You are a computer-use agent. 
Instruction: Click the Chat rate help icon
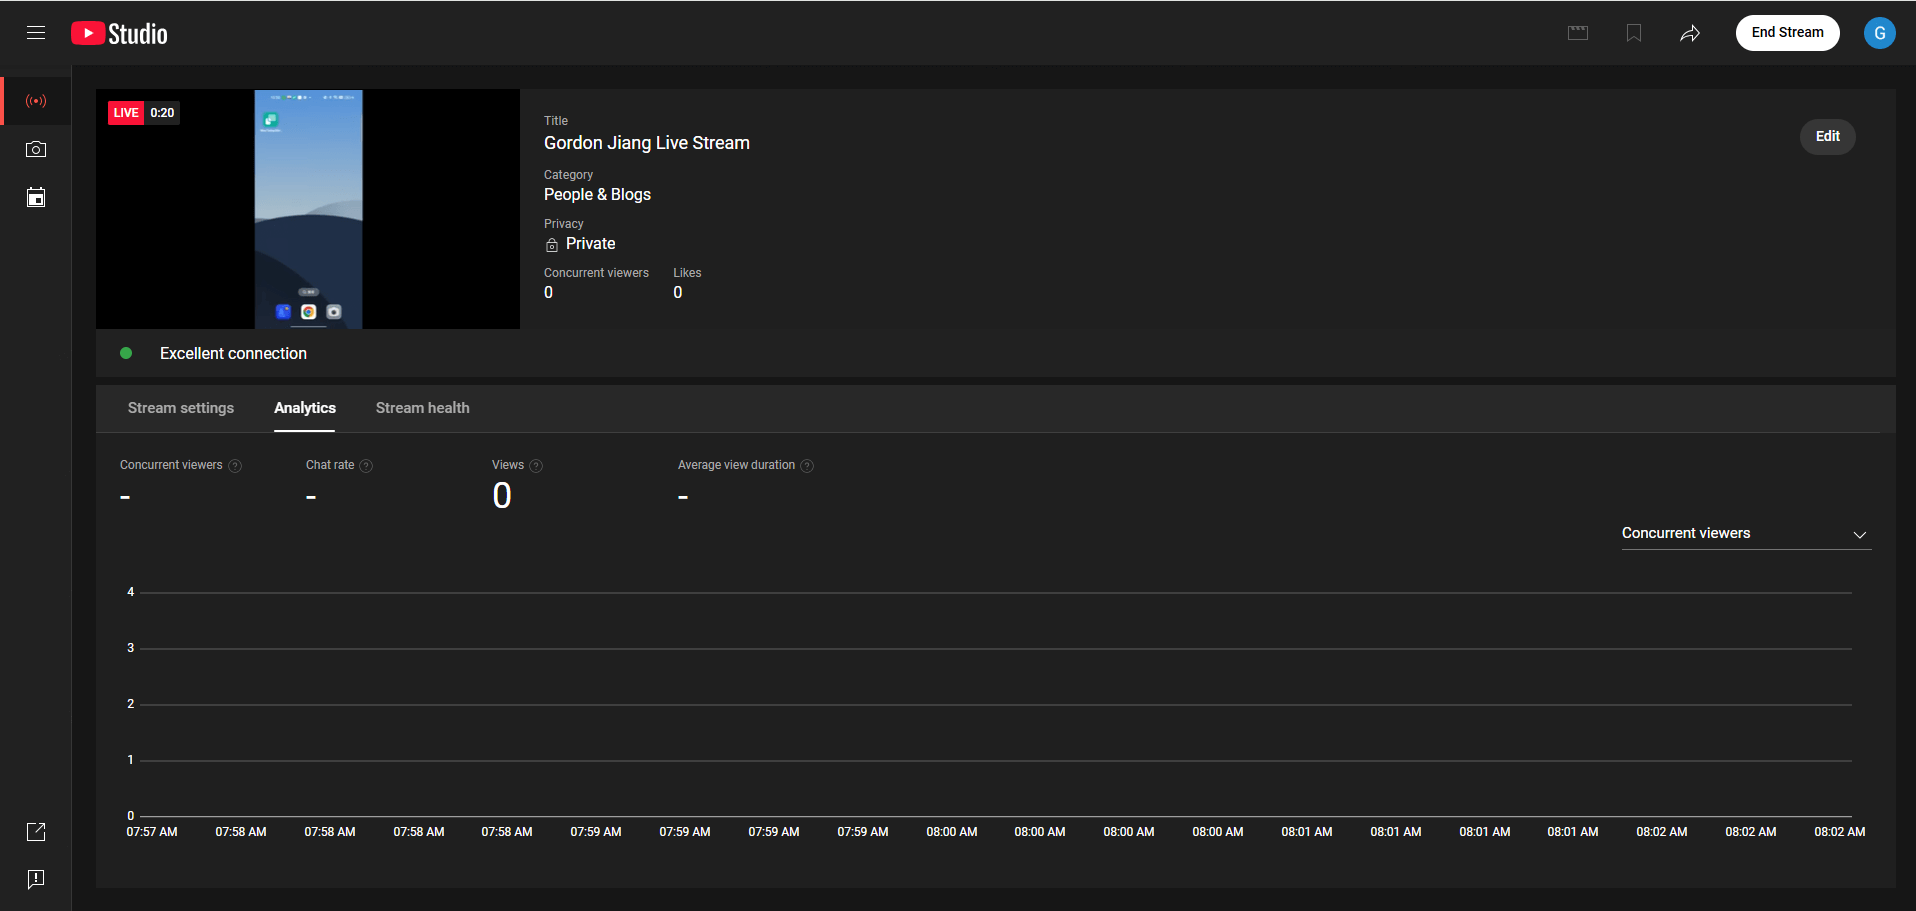coord(366,466)
